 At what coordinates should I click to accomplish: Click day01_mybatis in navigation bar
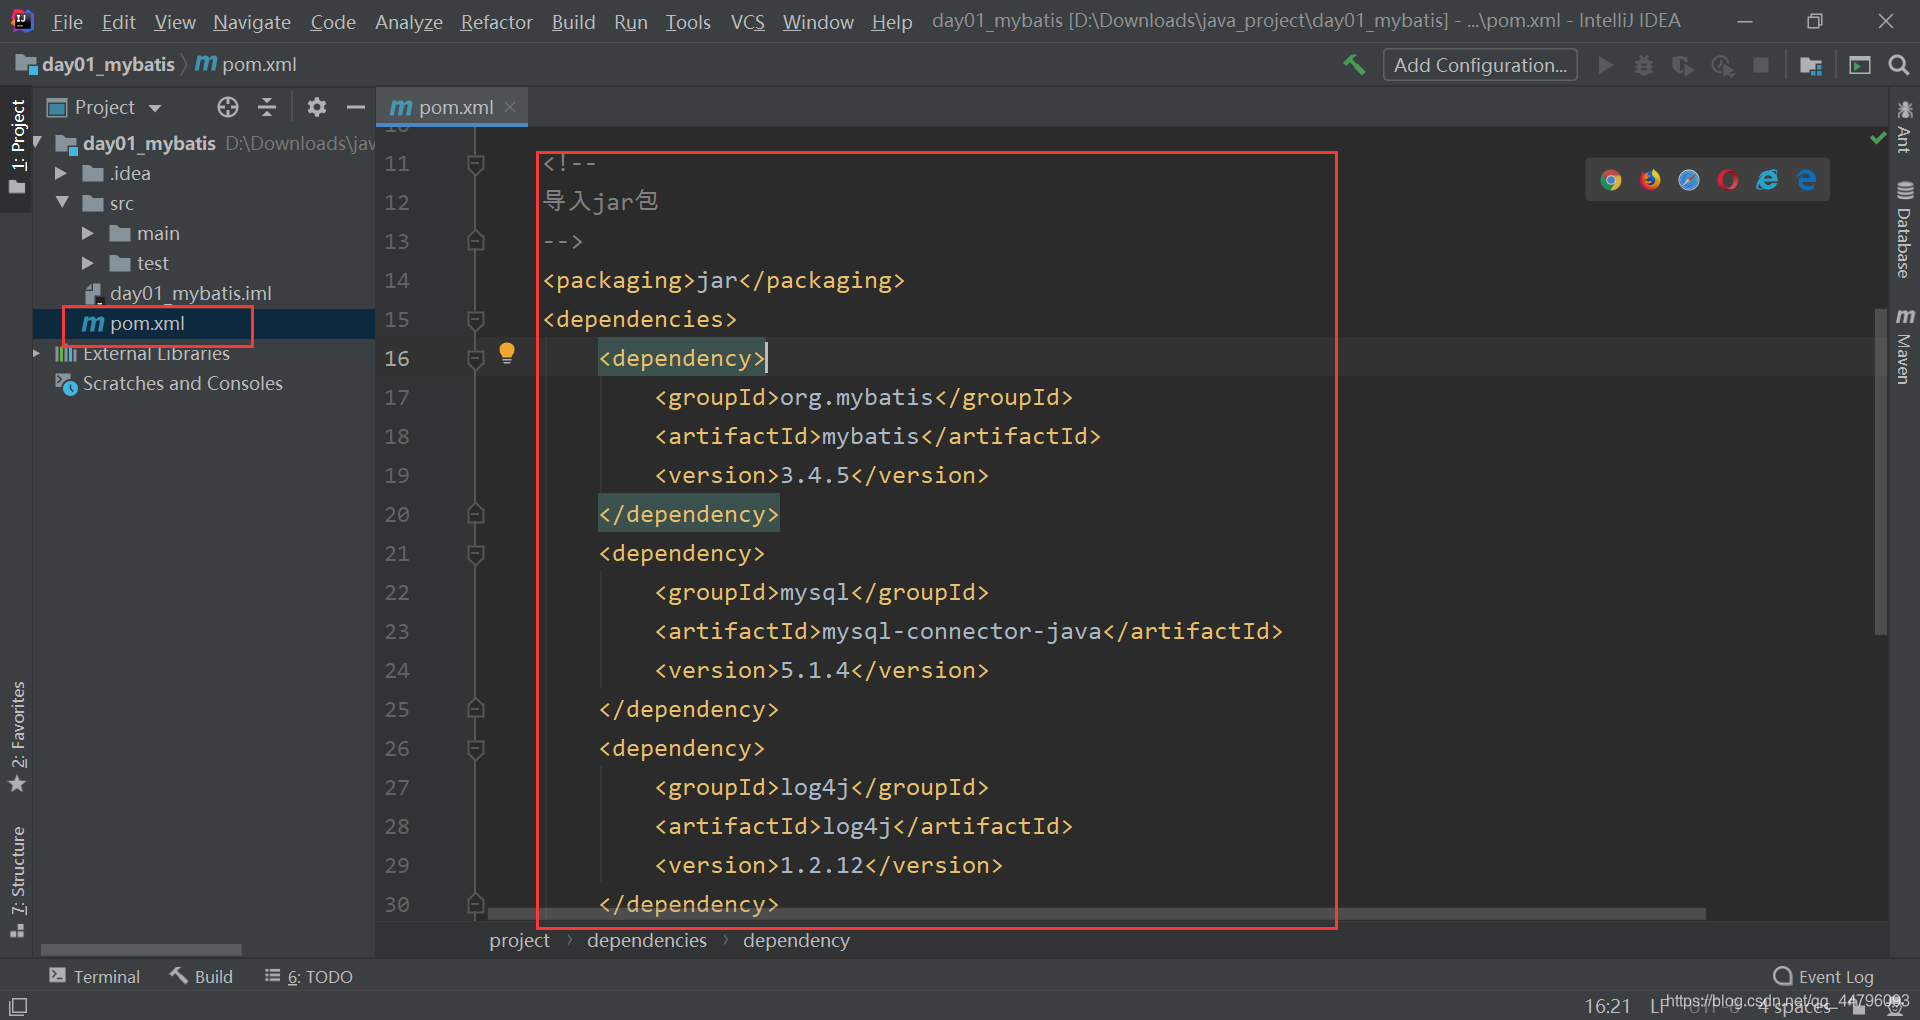(x=96, y=64)
